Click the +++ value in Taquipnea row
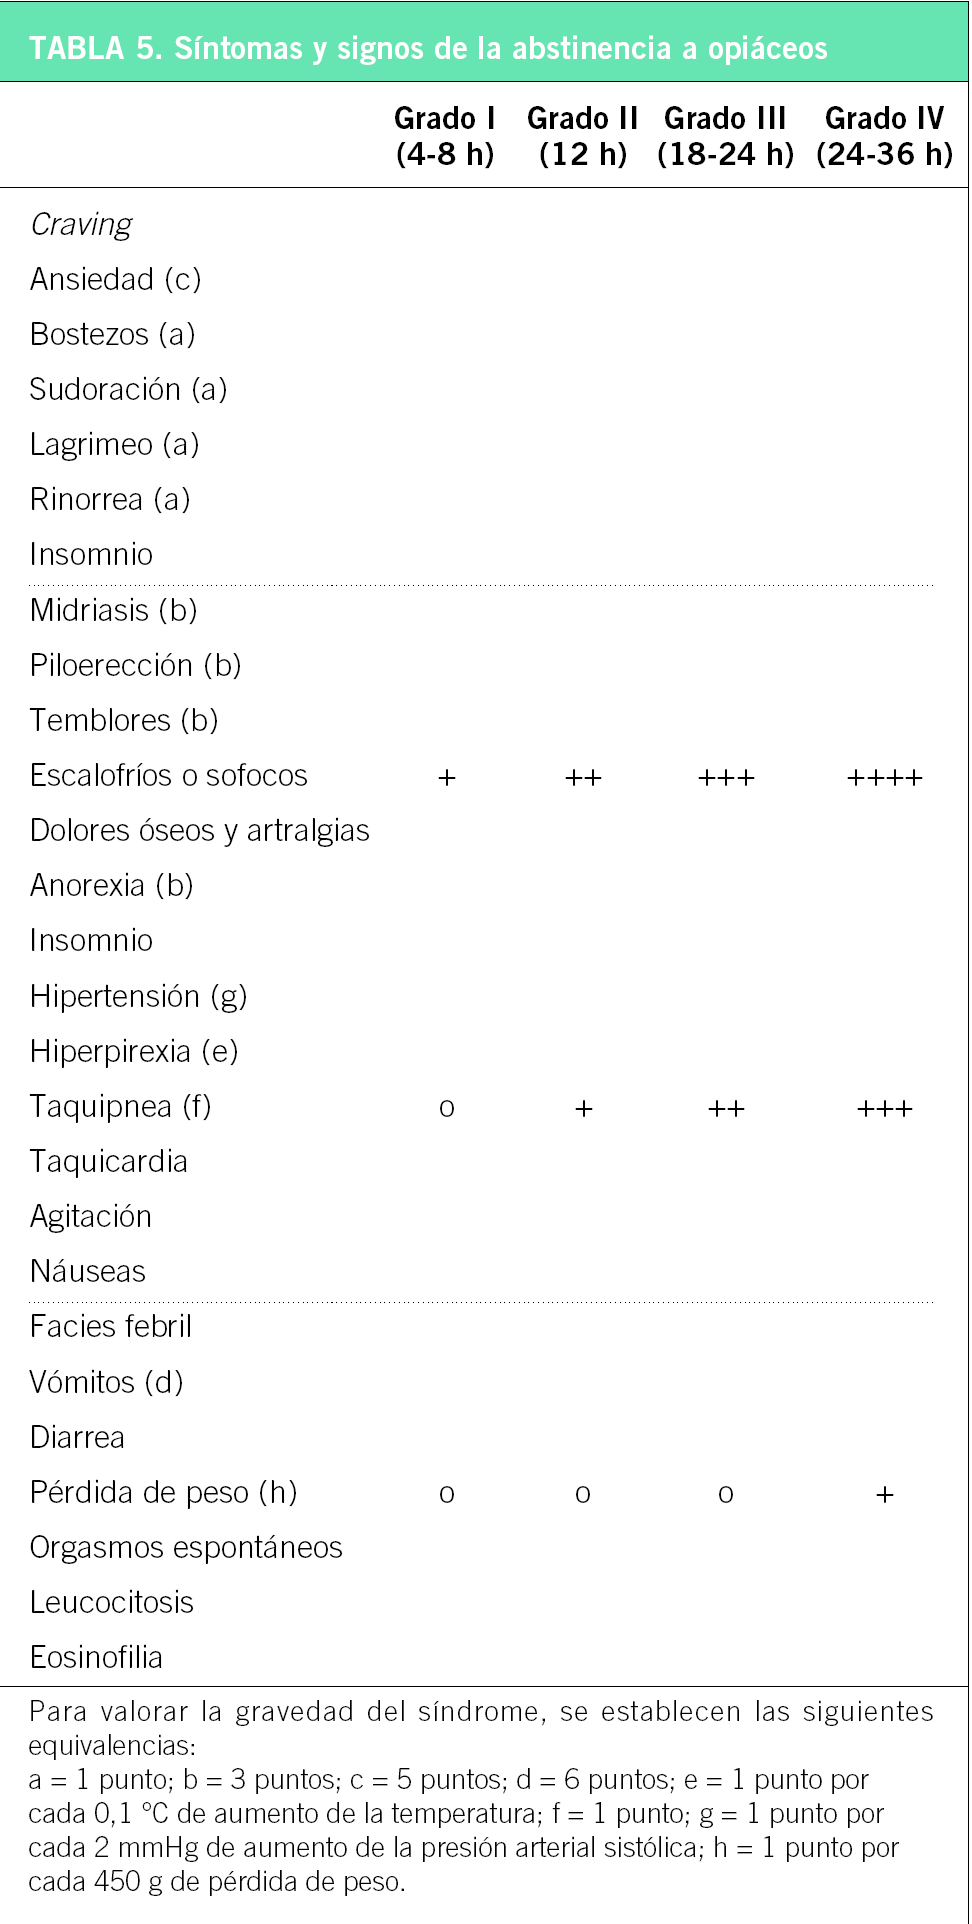Viewport: 972px width, 1924px height. click(884, 1109)
